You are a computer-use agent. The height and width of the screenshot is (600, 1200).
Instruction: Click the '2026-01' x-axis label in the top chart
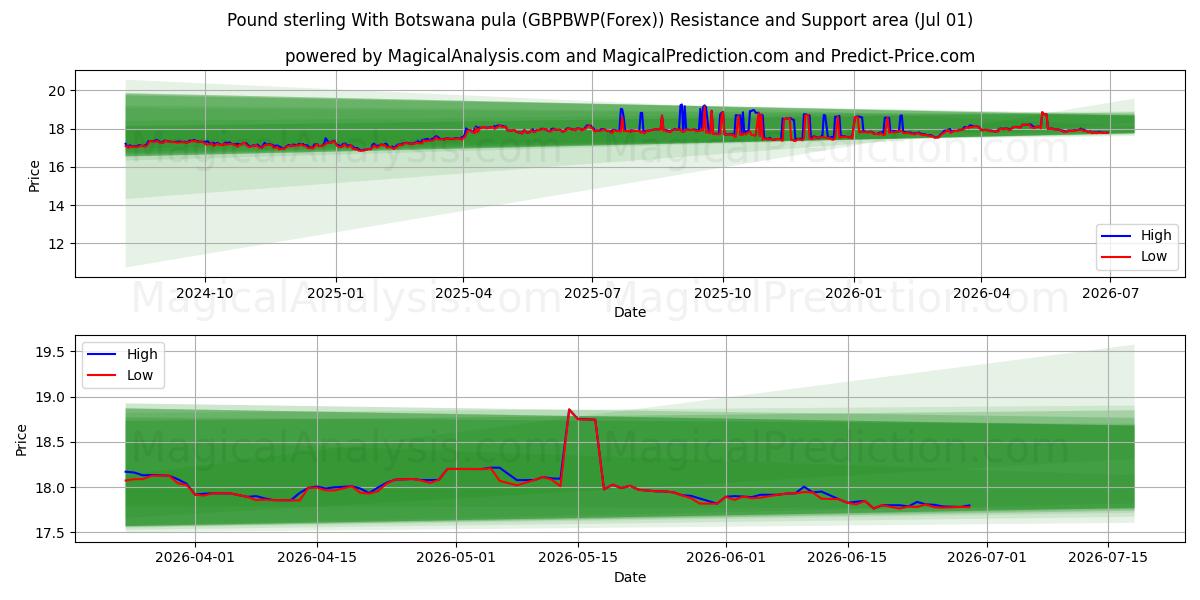tap(853, 292)
